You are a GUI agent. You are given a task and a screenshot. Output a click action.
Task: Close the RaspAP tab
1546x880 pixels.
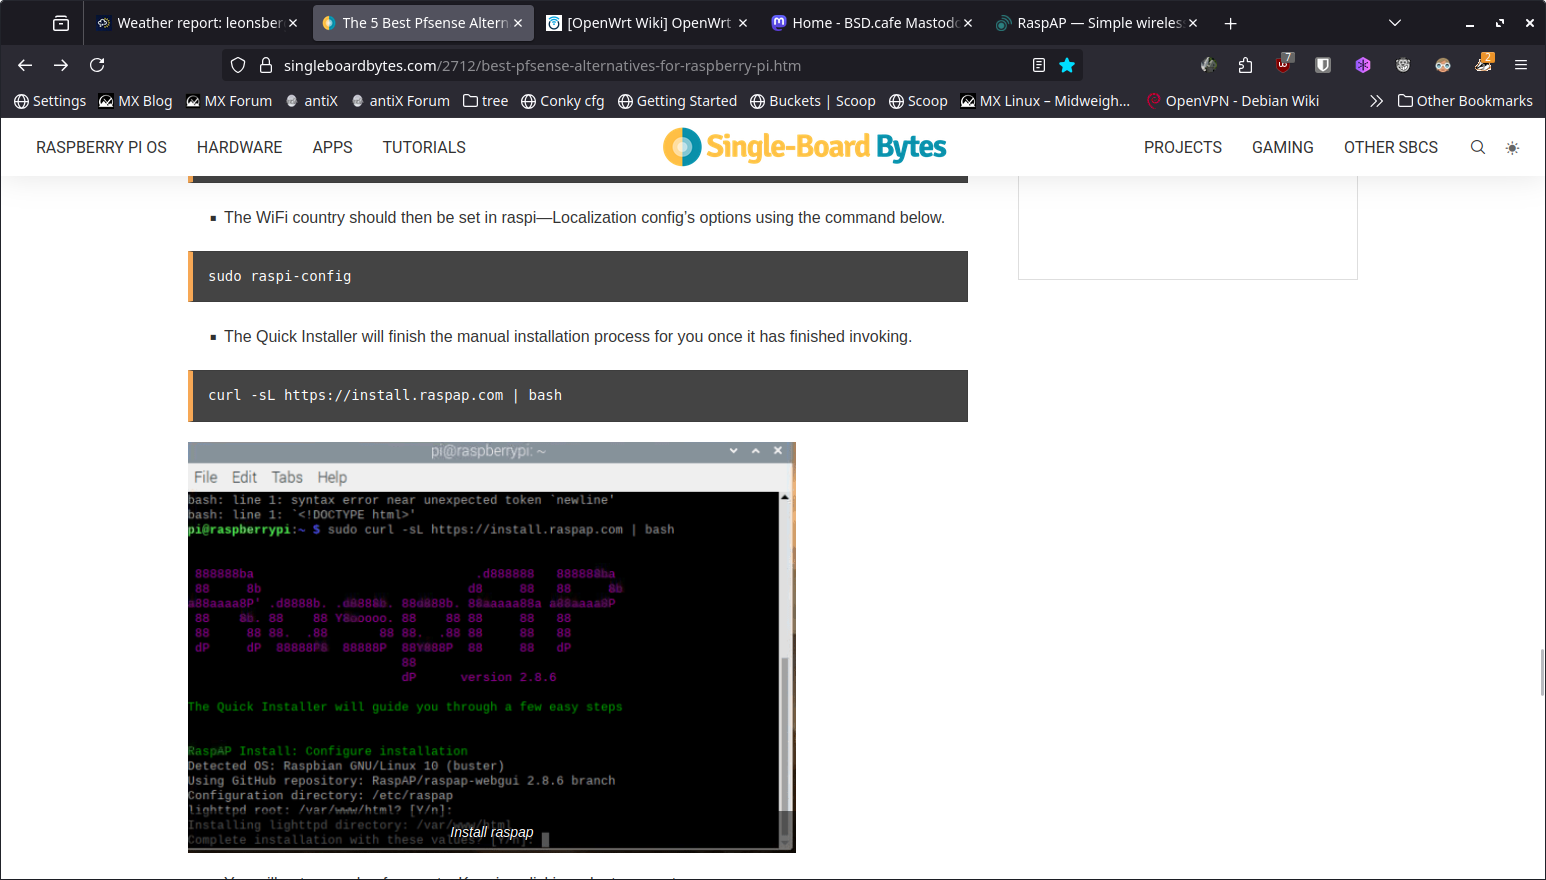click(1193, 23)
